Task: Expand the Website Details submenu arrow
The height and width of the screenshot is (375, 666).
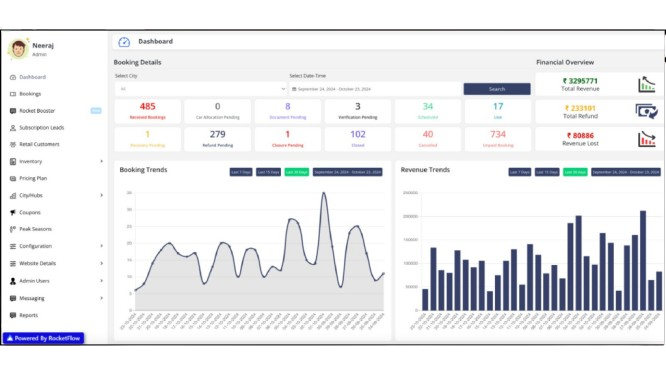Action: click(x=102, y=263)
